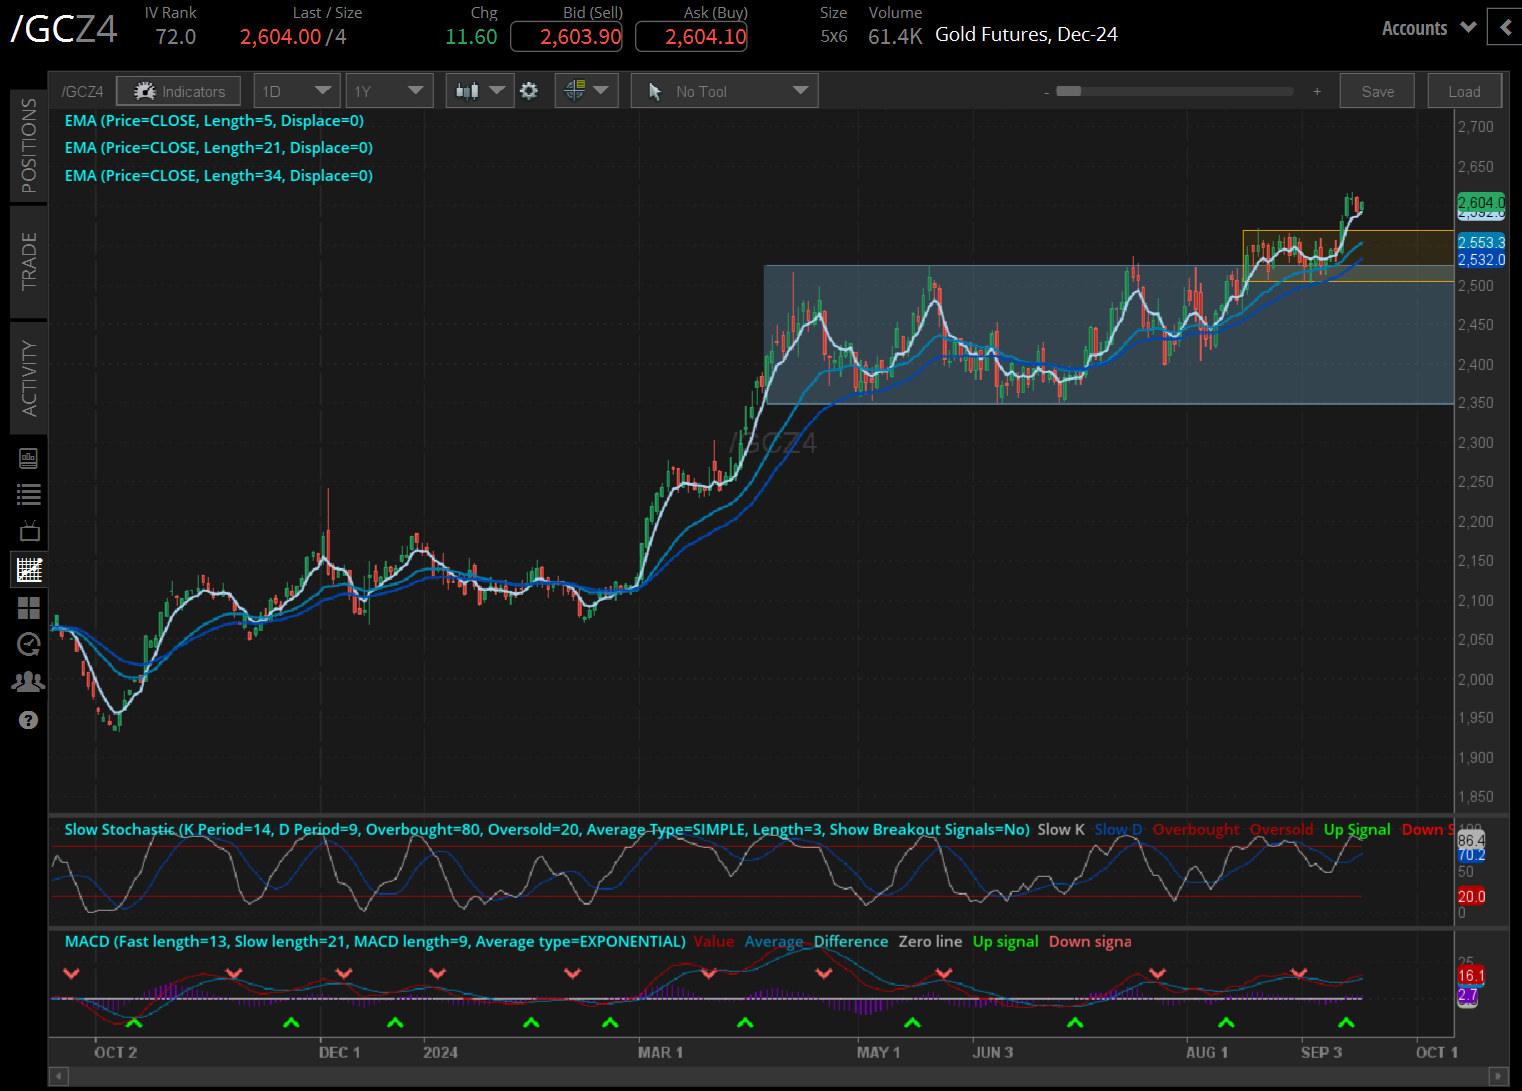This screenshot has height=1091, width=1522.
Task: Click the chart zoom slider track
Action: 1180,91
